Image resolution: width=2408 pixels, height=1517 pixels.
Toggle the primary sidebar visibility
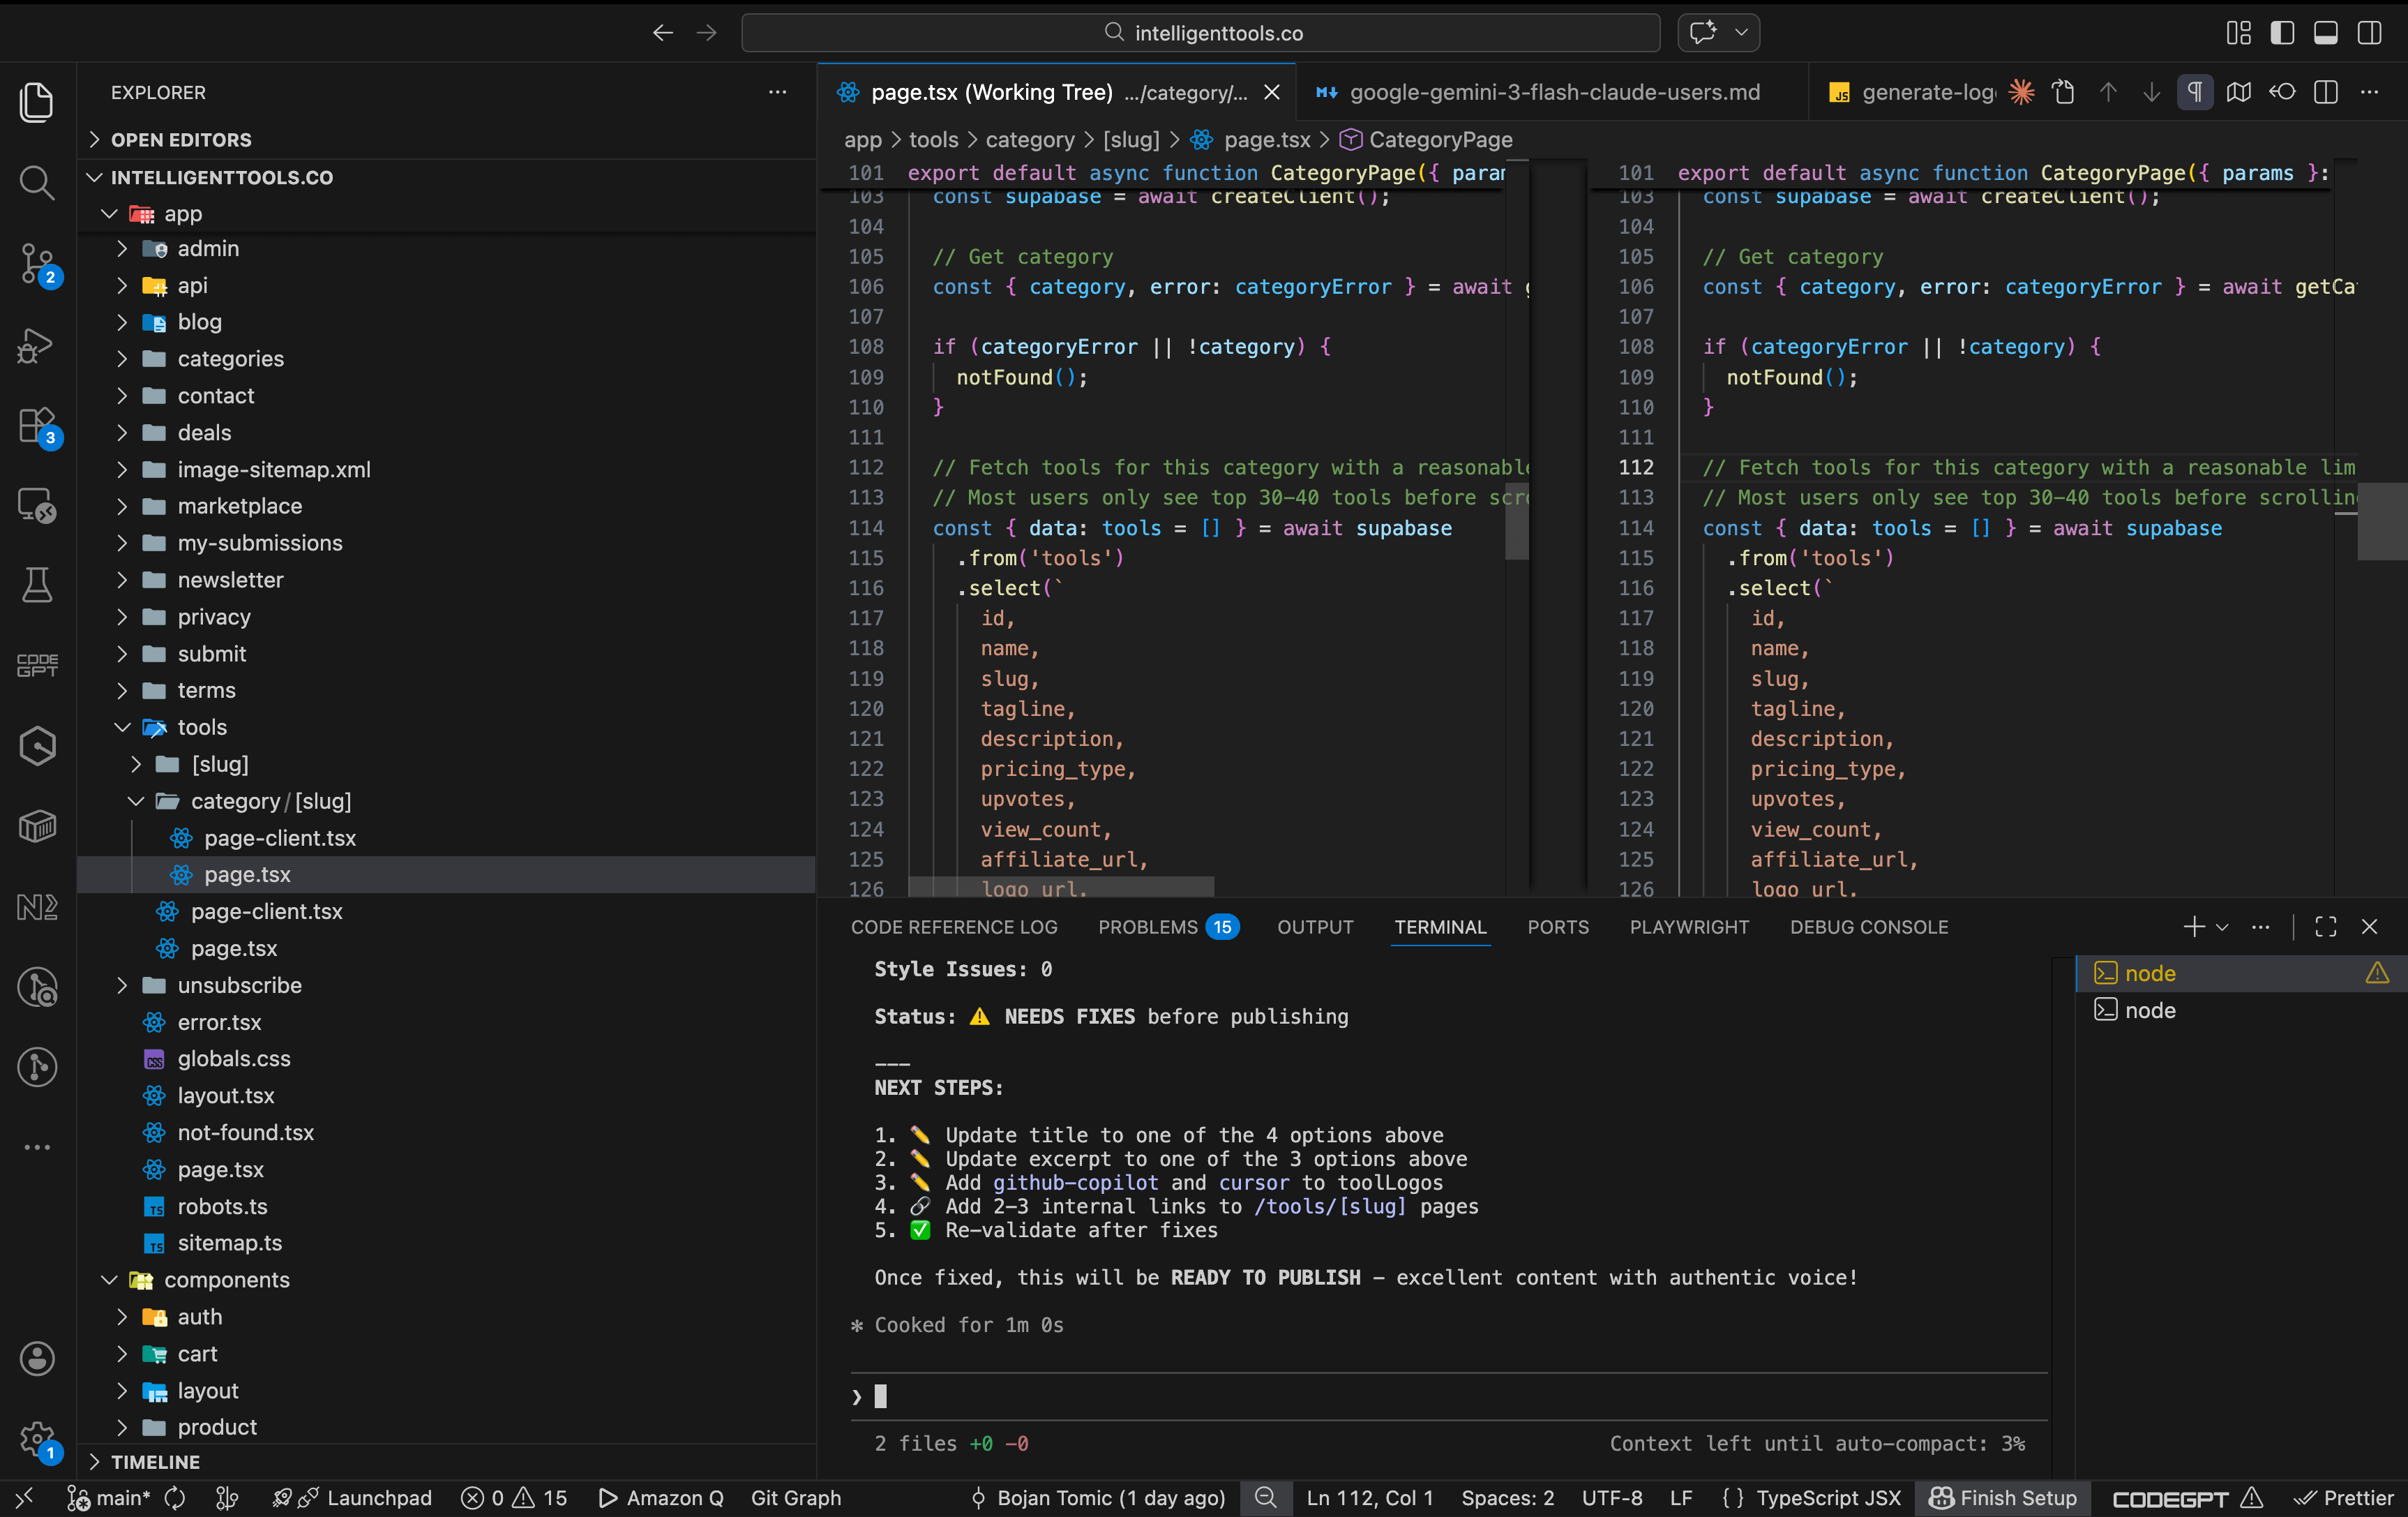(2282, 32)
